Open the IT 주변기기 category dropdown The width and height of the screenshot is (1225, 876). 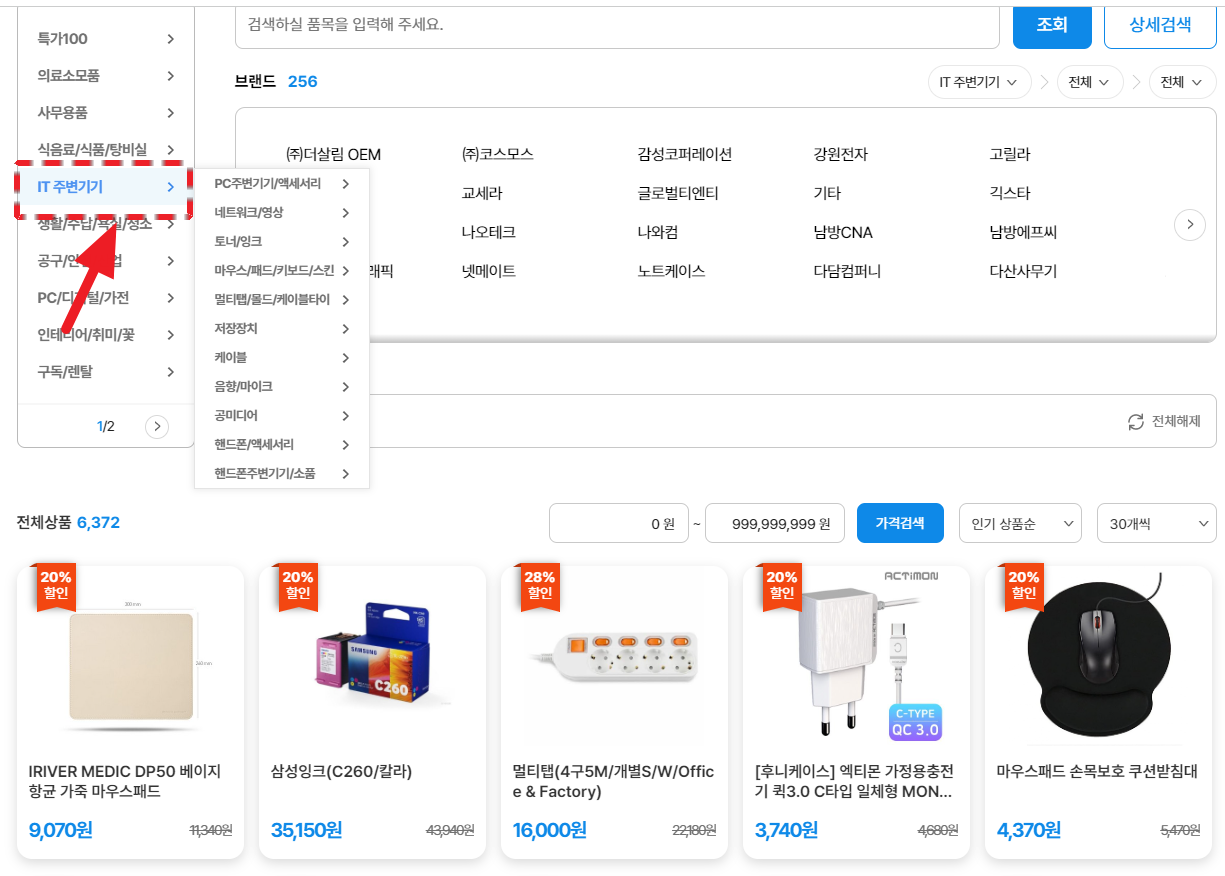979,82
